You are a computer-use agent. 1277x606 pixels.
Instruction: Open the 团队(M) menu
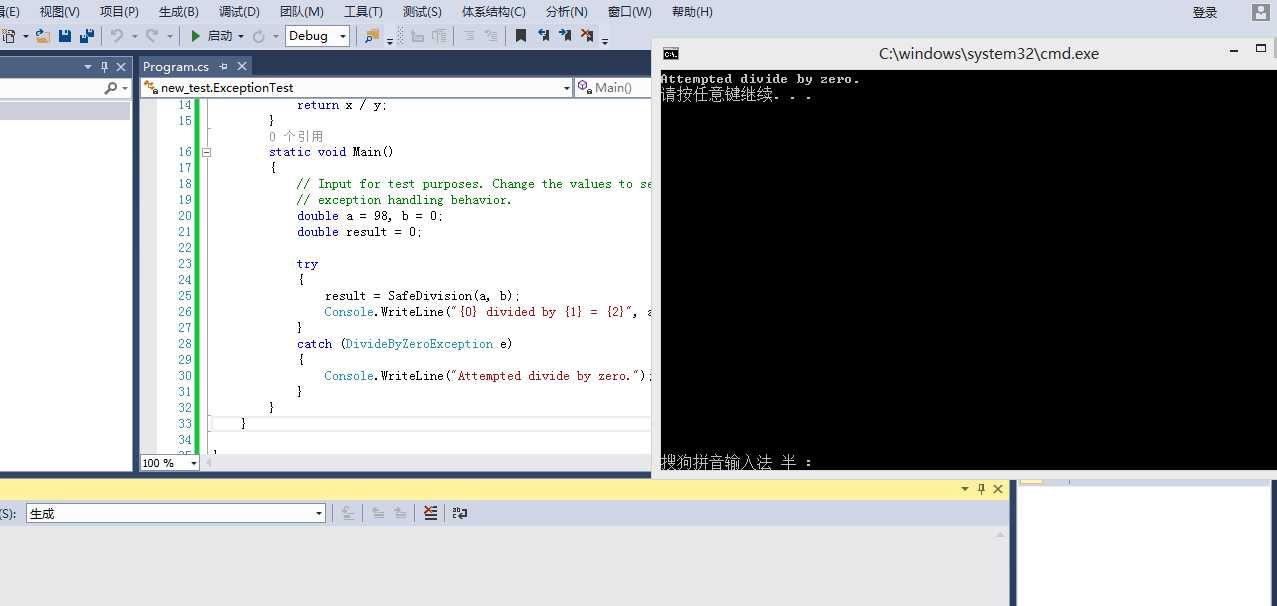(x=301, y=12)
